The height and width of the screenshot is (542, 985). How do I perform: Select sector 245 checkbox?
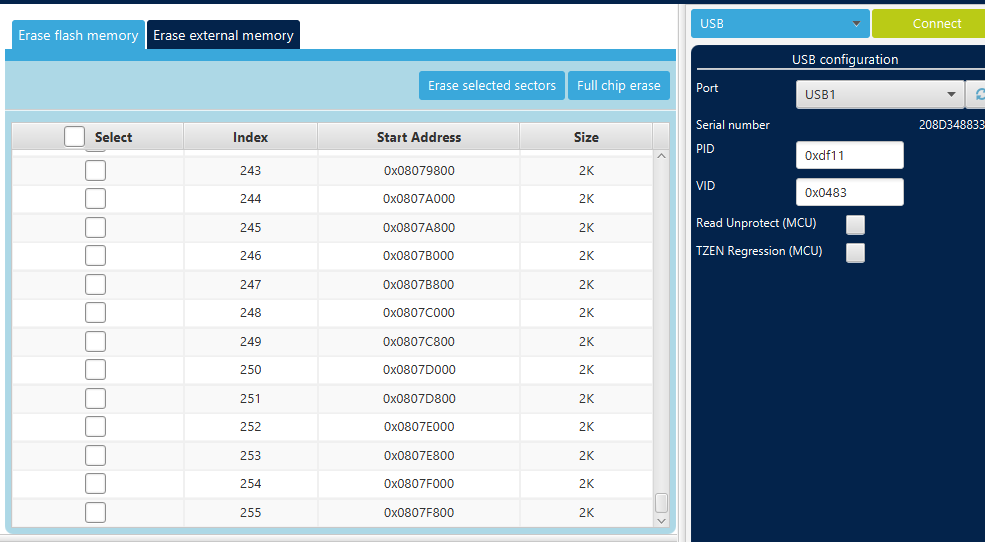click(x=95, y=227)
